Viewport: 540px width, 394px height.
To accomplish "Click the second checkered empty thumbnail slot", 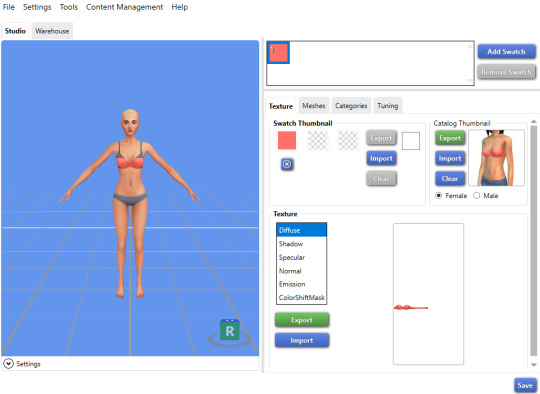I will tap(348, 140).
